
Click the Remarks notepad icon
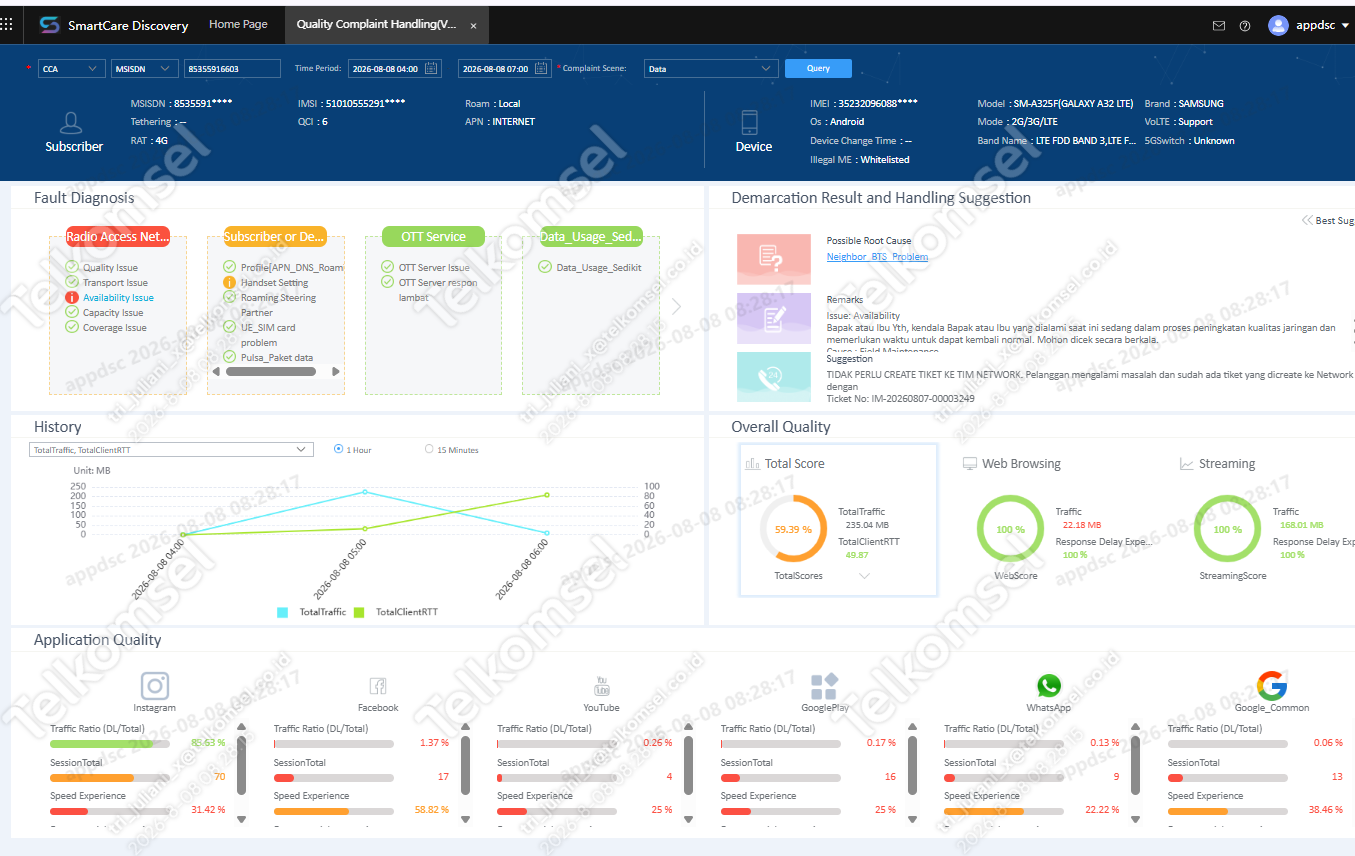[773, 318]
